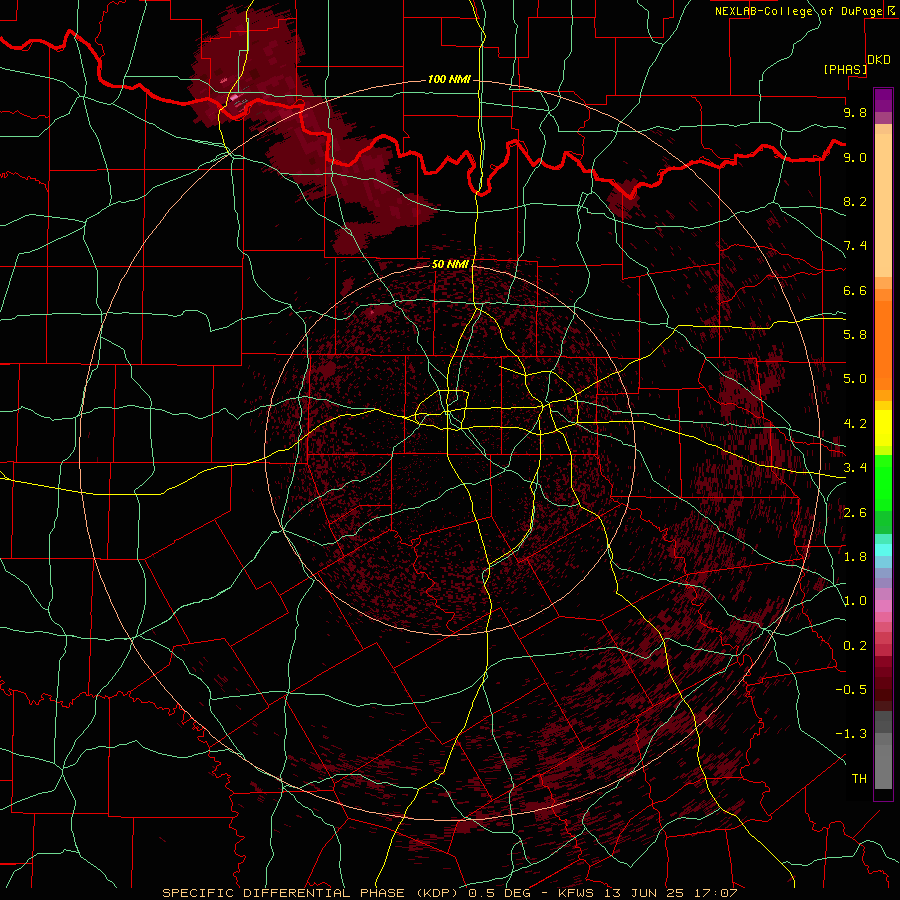Click the purple top band of the color bar
This screenshot has height=900, width=900.
(883, 100)
